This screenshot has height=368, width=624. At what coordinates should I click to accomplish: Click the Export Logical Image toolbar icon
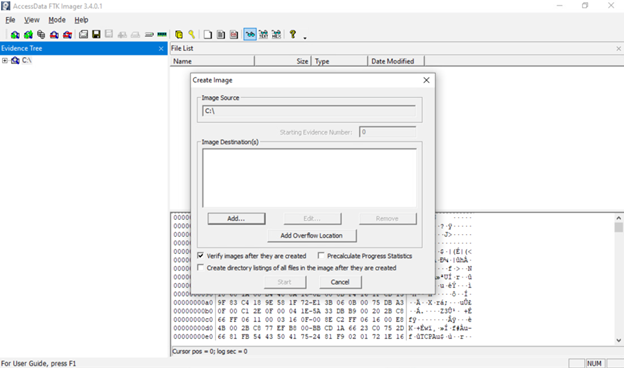coord(109,34)
